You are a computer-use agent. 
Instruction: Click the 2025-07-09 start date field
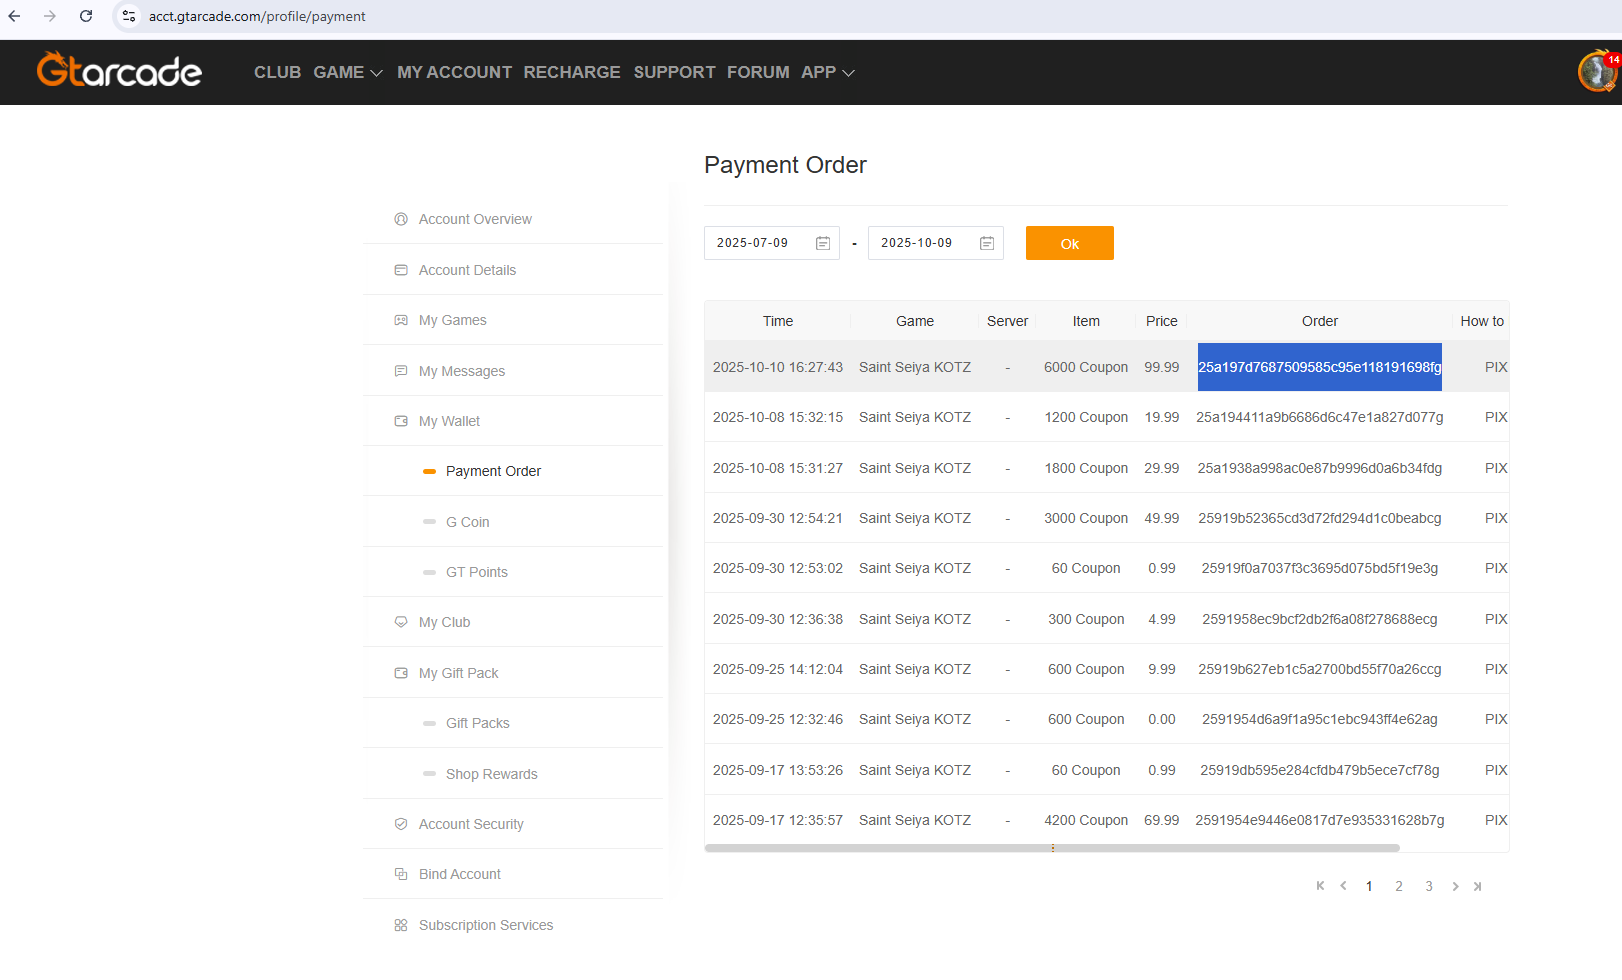(x=754, y=243)
